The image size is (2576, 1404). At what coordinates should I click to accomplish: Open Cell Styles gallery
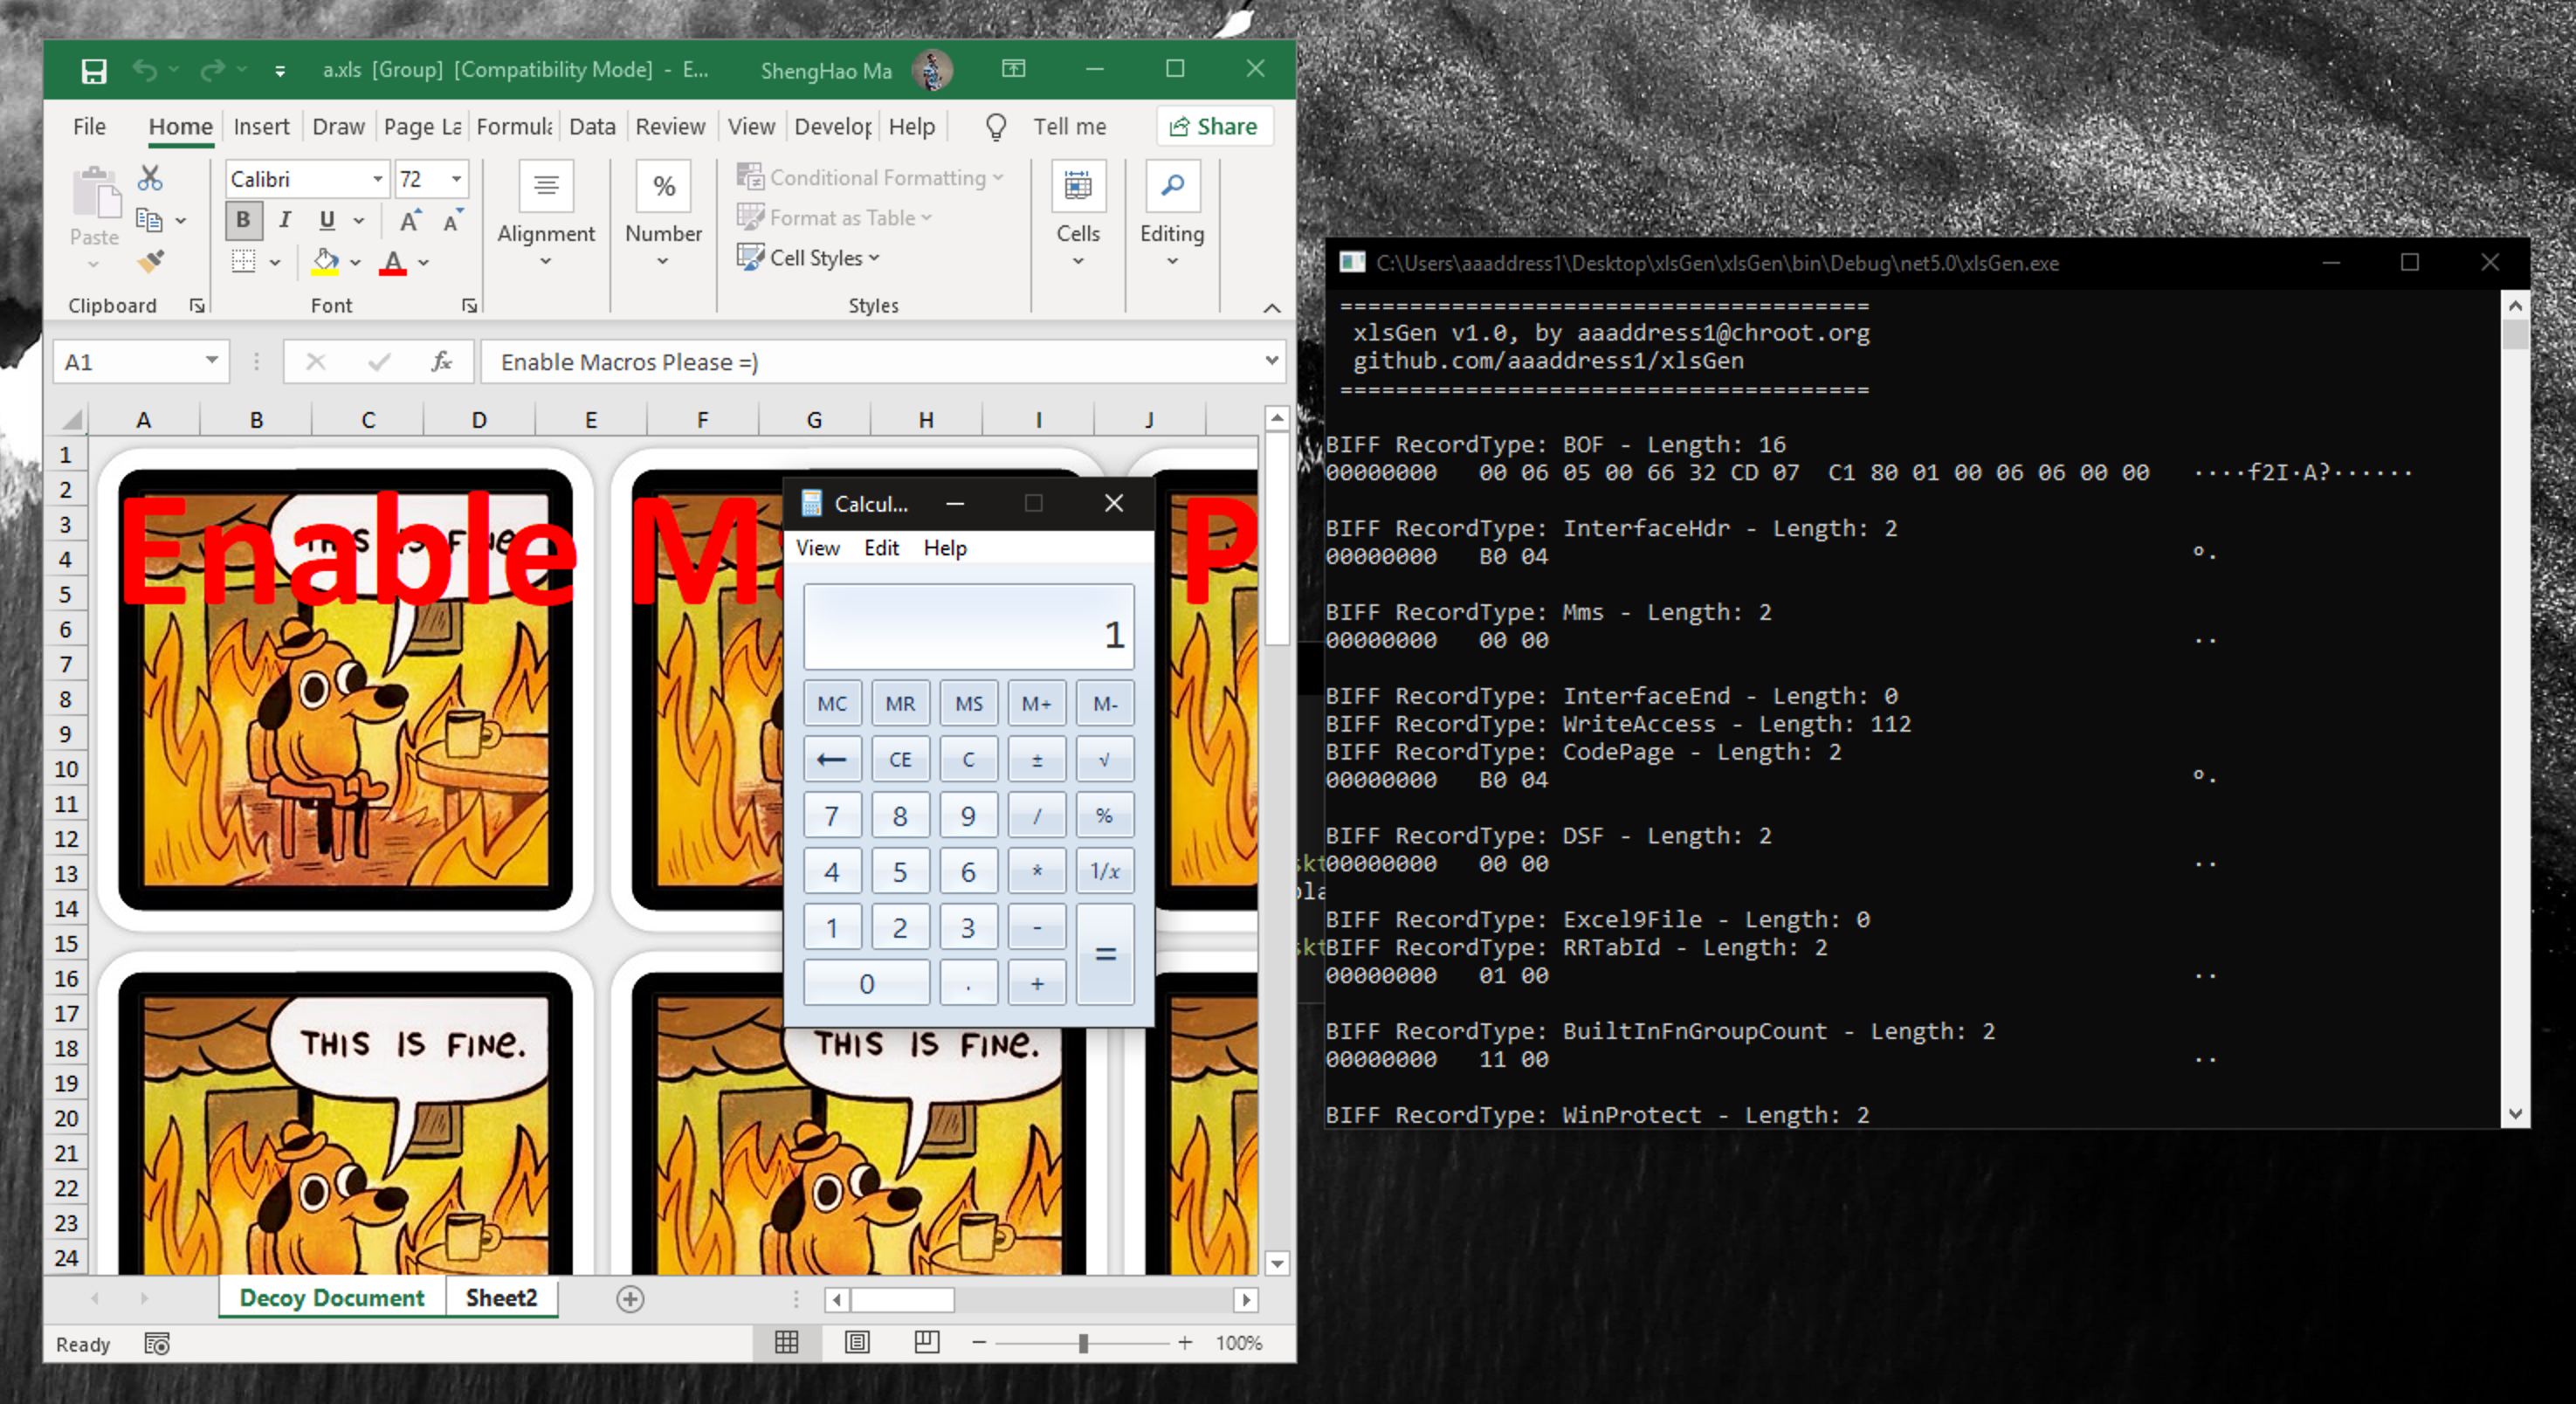pos(809,258)
